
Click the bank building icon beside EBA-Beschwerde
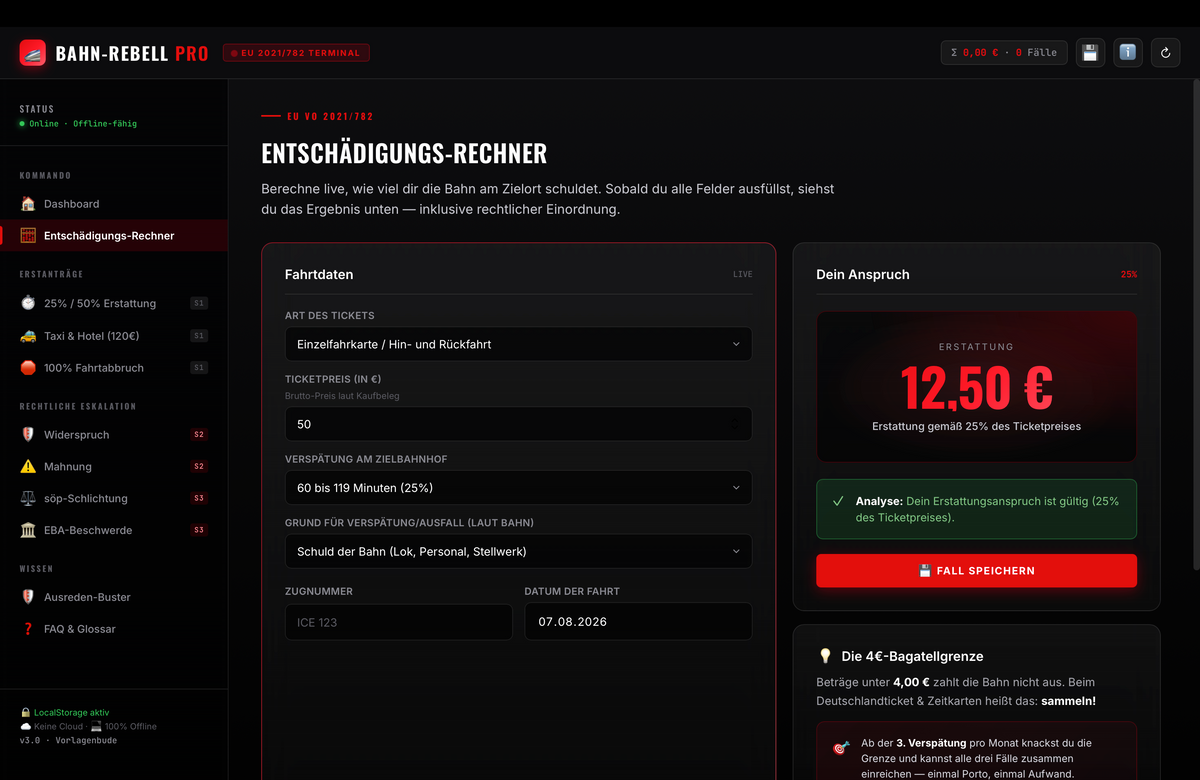28,530
